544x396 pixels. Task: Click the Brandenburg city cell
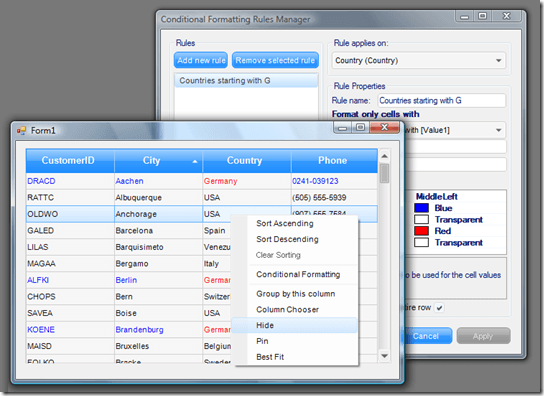pos(159,330)
